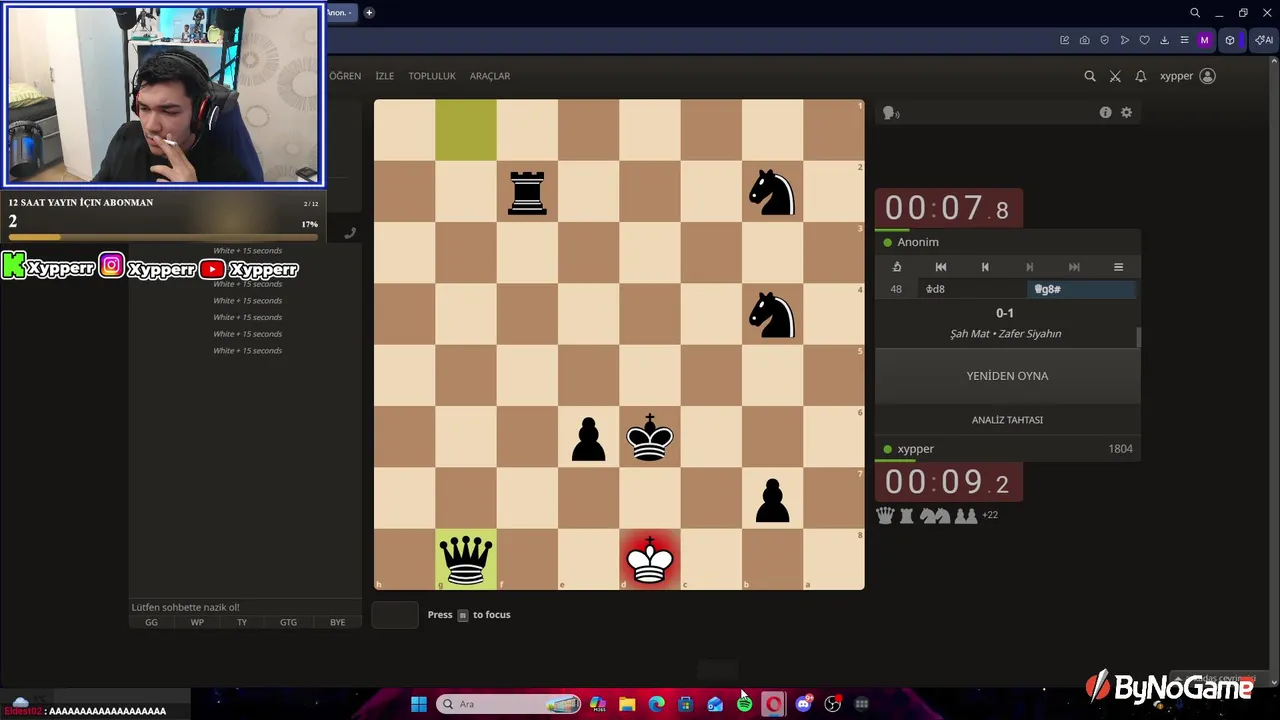Open game info icon

coord(1105,113)
